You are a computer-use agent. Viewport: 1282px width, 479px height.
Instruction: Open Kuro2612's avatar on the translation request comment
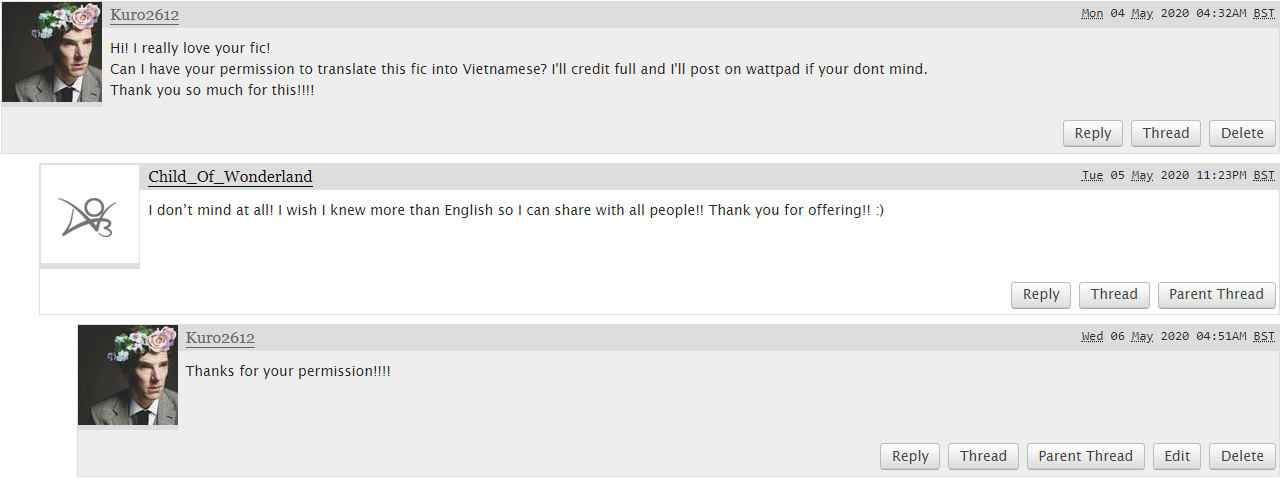click(x=52, y=52)
